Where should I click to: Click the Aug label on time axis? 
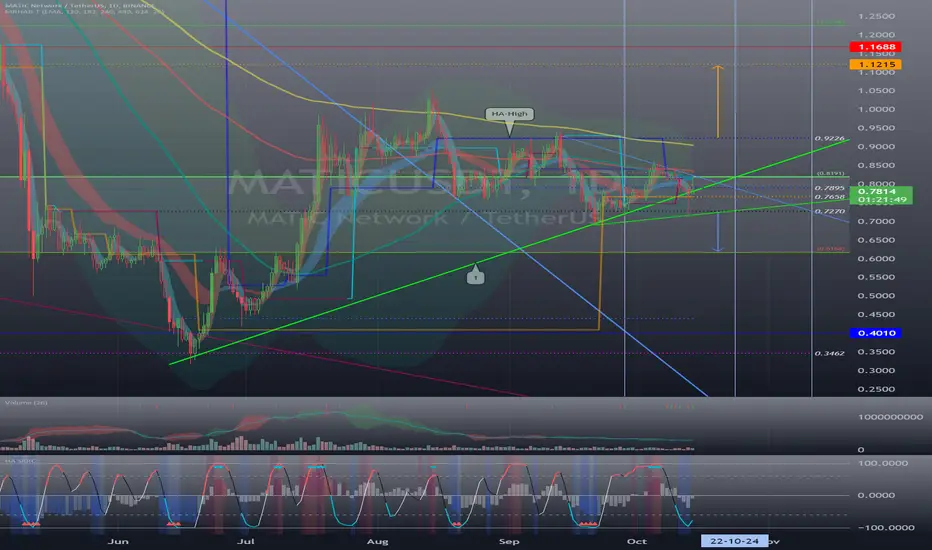click(377, 541)
